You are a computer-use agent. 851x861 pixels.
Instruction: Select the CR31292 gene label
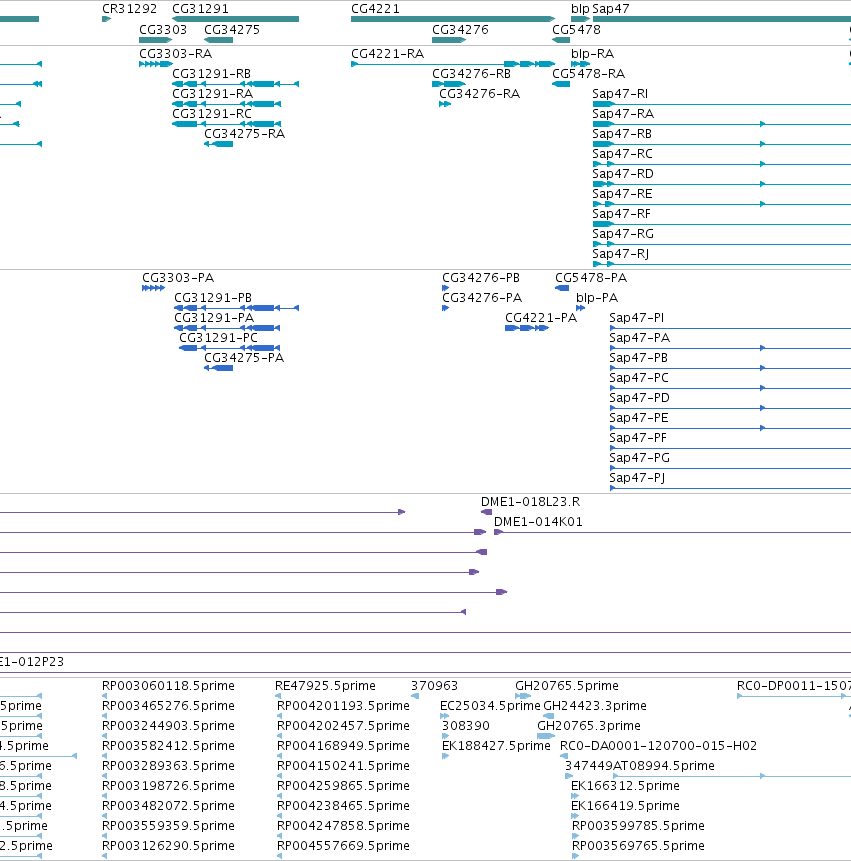[x=130, y=9]
